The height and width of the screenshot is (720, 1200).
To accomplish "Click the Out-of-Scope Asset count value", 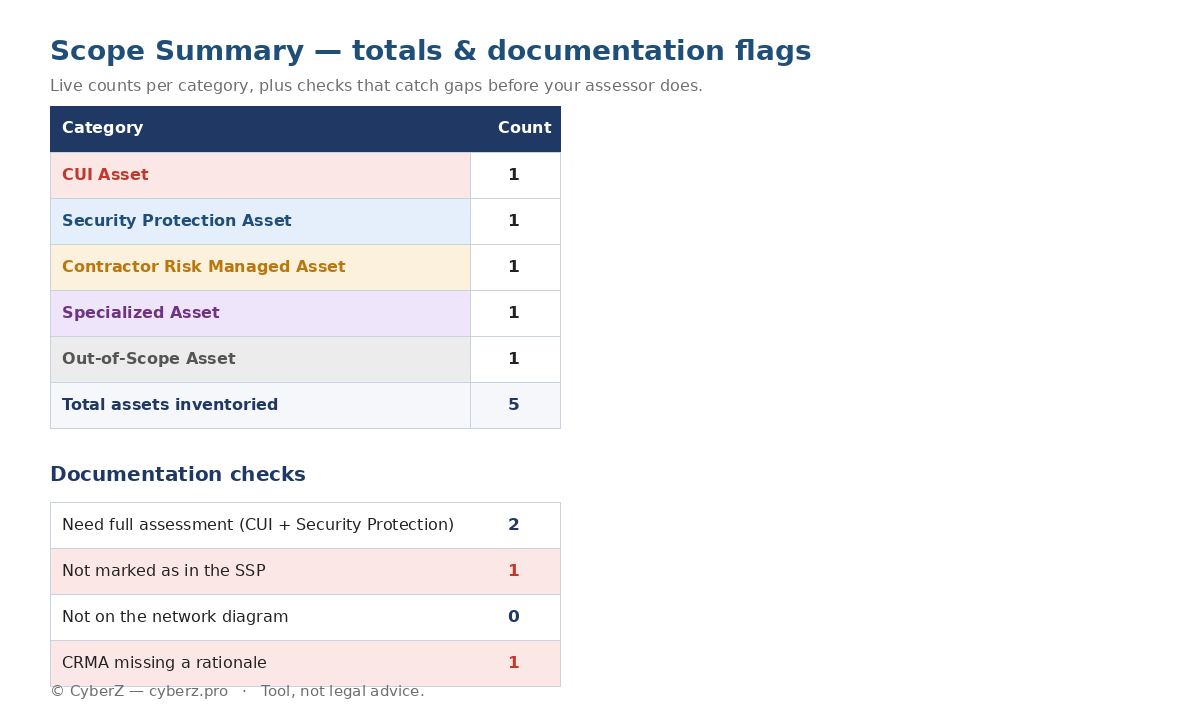I will click(x=515, y=359).
